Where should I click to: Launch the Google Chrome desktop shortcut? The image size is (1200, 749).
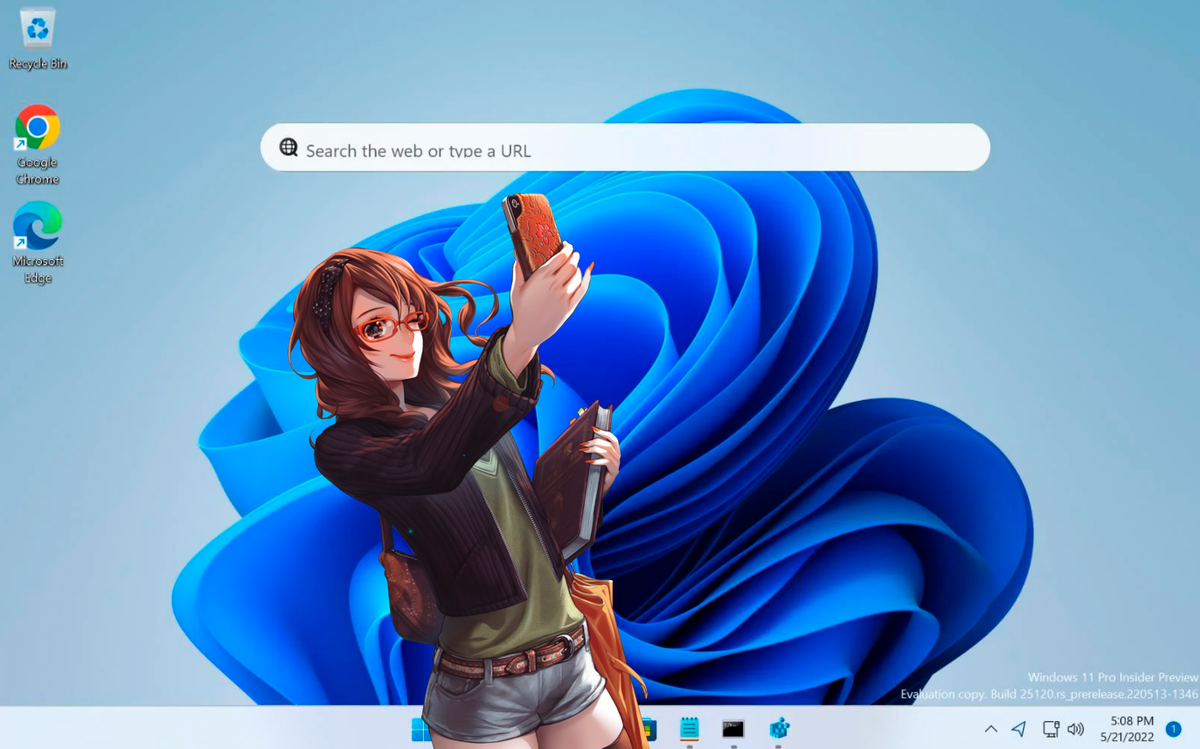click(x=38, y=145)
